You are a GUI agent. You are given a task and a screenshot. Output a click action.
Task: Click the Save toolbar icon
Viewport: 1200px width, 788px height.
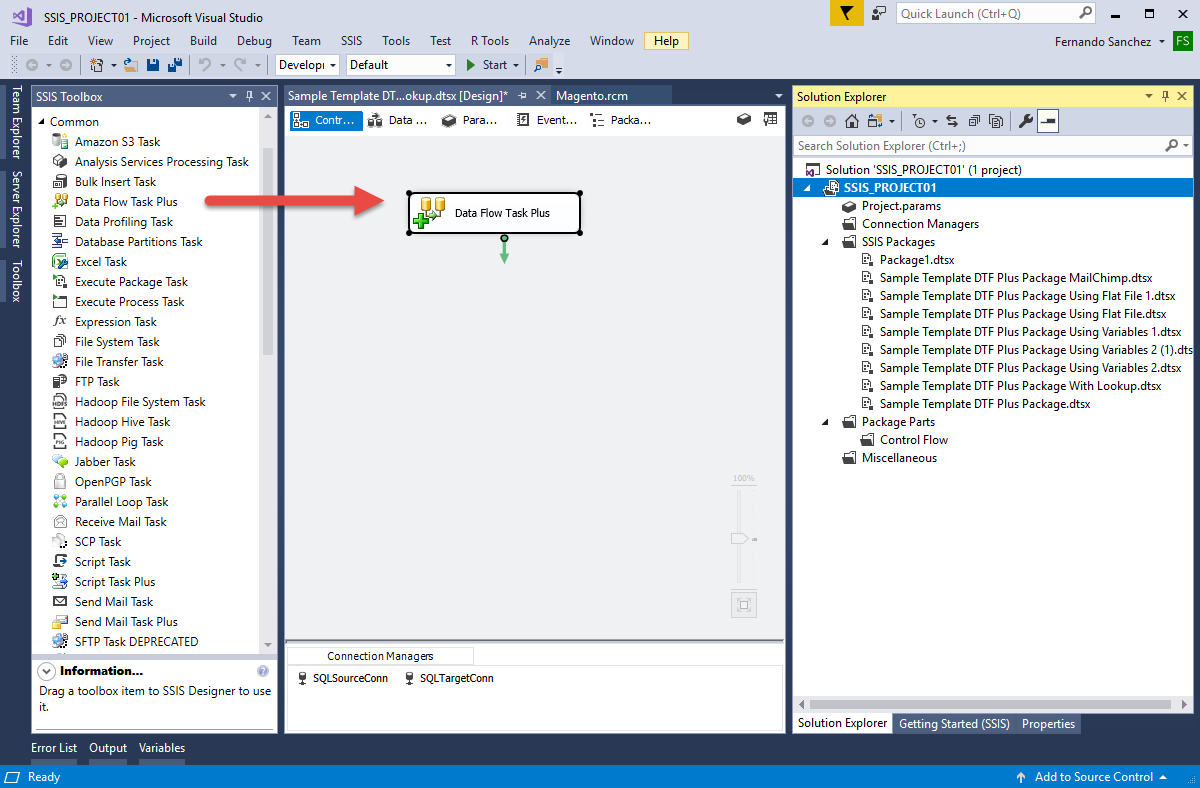point(153,64)
